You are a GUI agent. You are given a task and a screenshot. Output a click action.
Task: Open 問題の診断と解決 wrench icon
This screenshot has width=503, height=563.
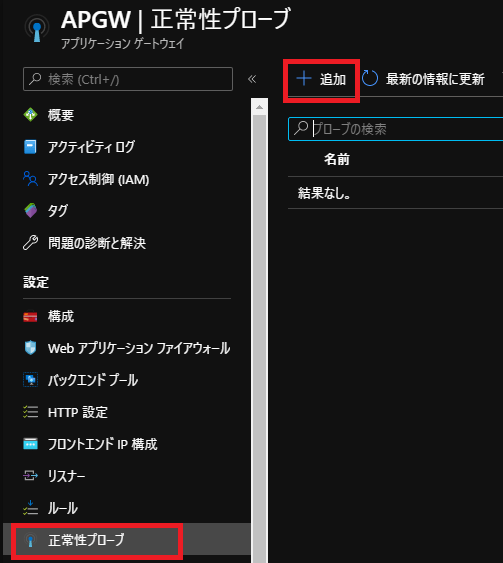point(31,243)
